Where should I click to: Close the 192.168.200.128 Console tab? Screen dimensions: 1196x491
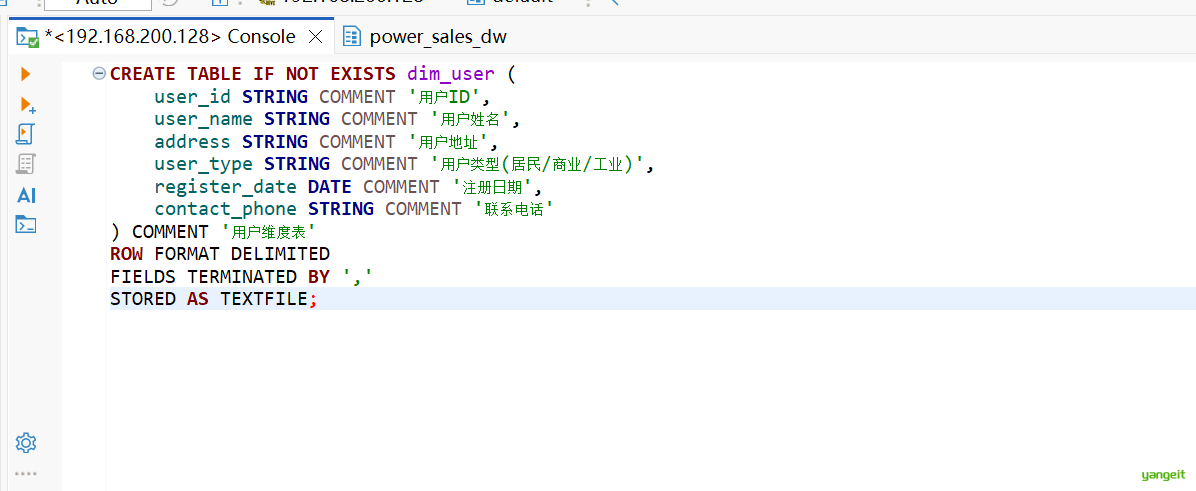(x=315, y=37)
